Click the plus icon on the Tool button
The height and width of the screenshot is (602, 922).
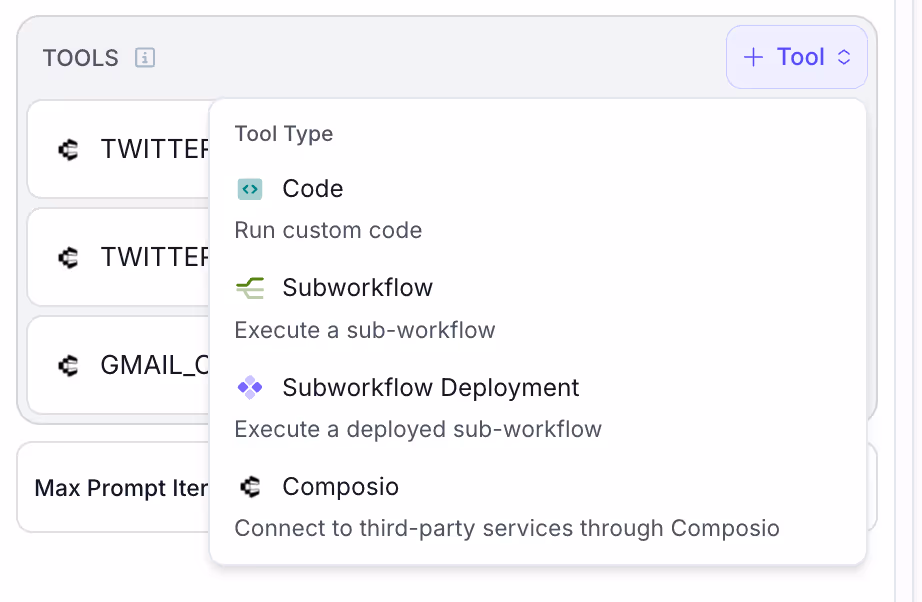tap(753, 57)
